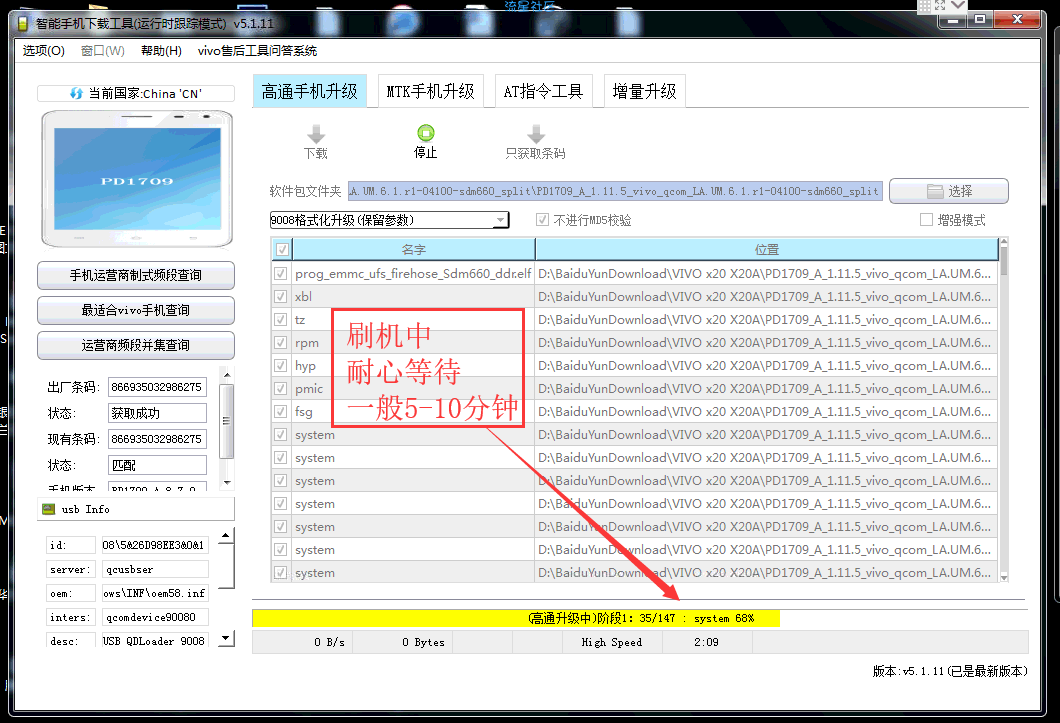Click the 当前国家:China 'CN' button
The width and height of the screenshot is (1060, 723).
click(x=136, y=93)
